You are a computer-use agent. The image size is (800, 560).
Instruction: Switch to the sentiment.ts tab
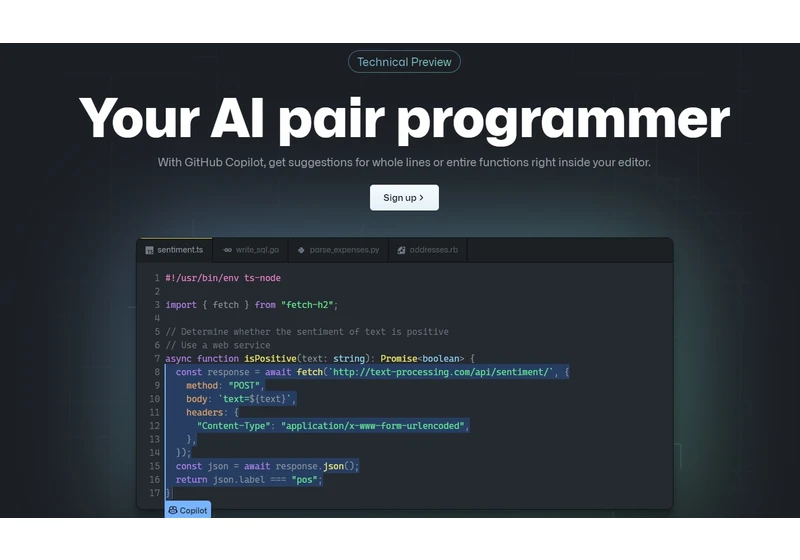click(x=174, y=250)
